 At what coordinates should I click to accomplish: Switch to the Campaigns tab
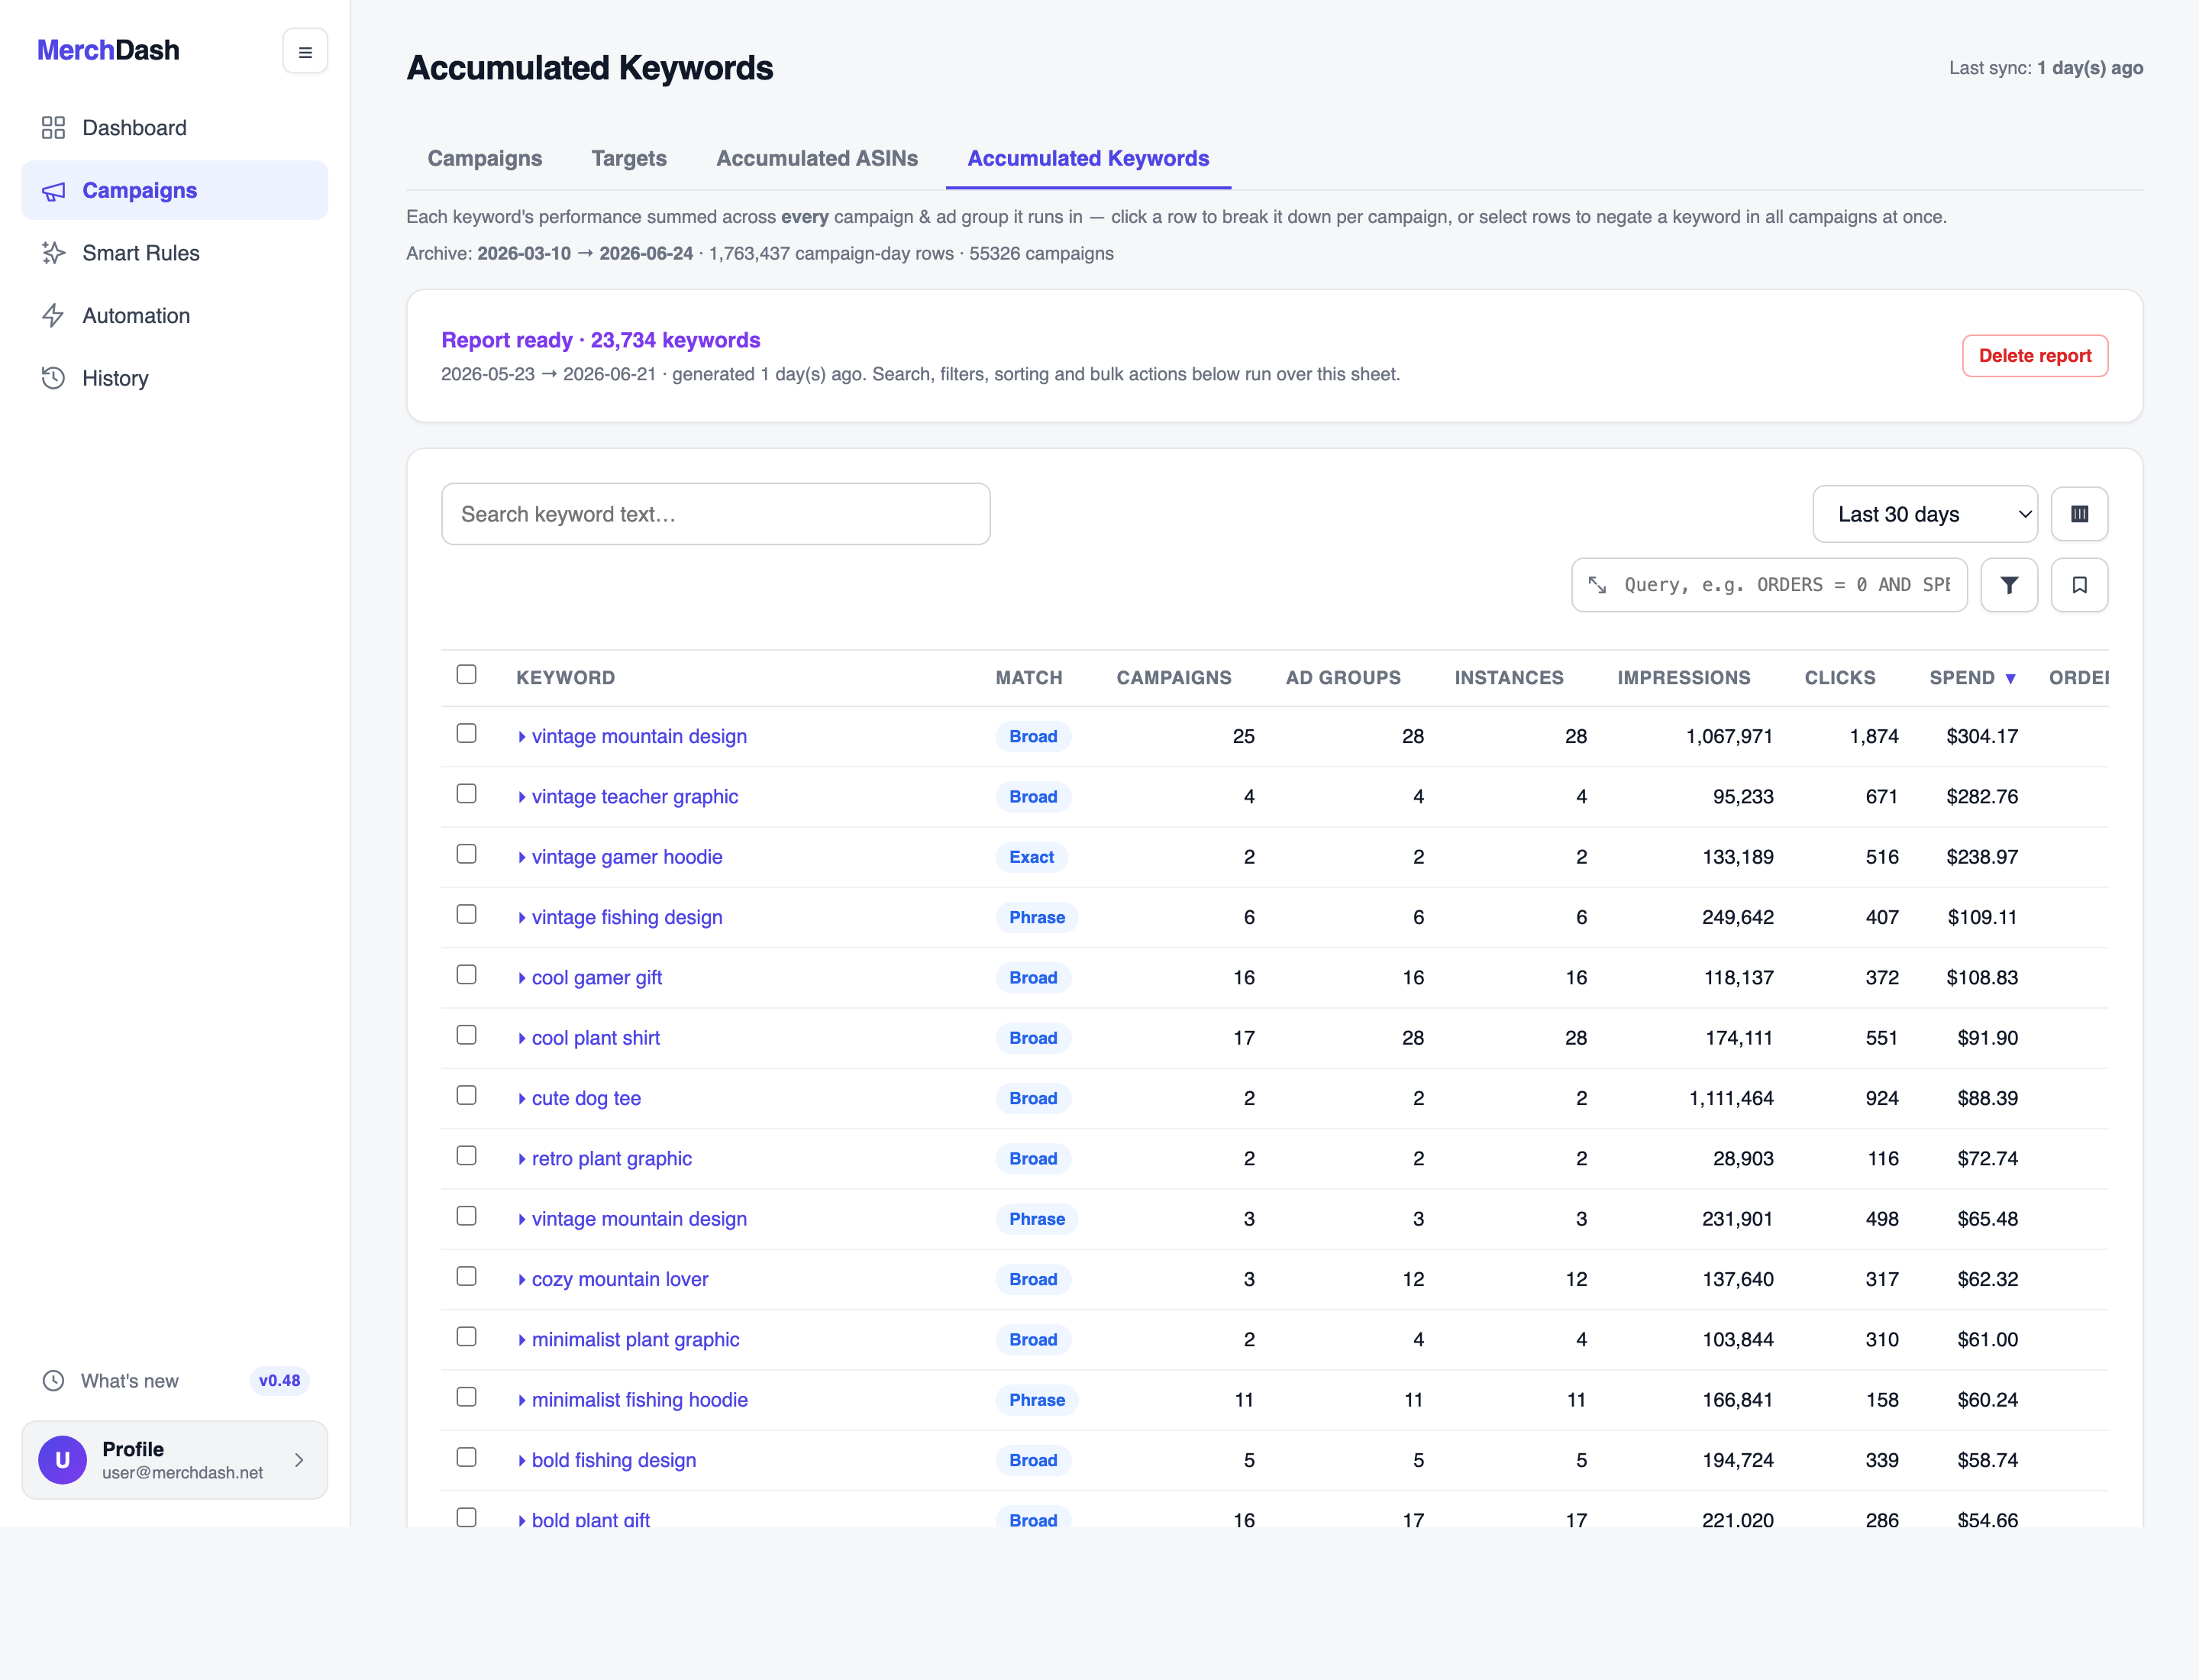(x=485, y=158)
